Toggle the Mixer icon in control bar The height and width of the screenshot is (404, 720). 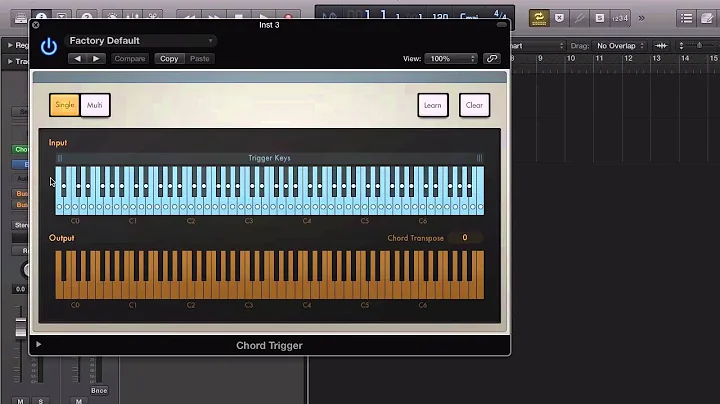point(132,16)
